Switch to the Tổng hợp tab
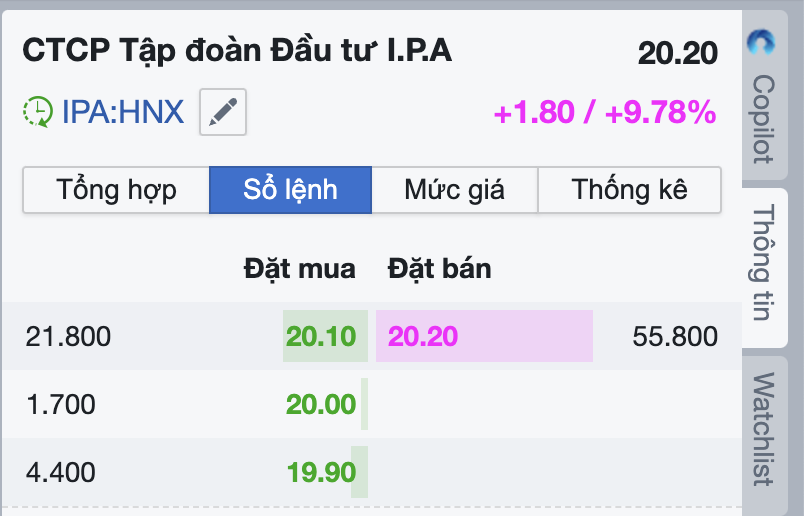 pos(116,190)
